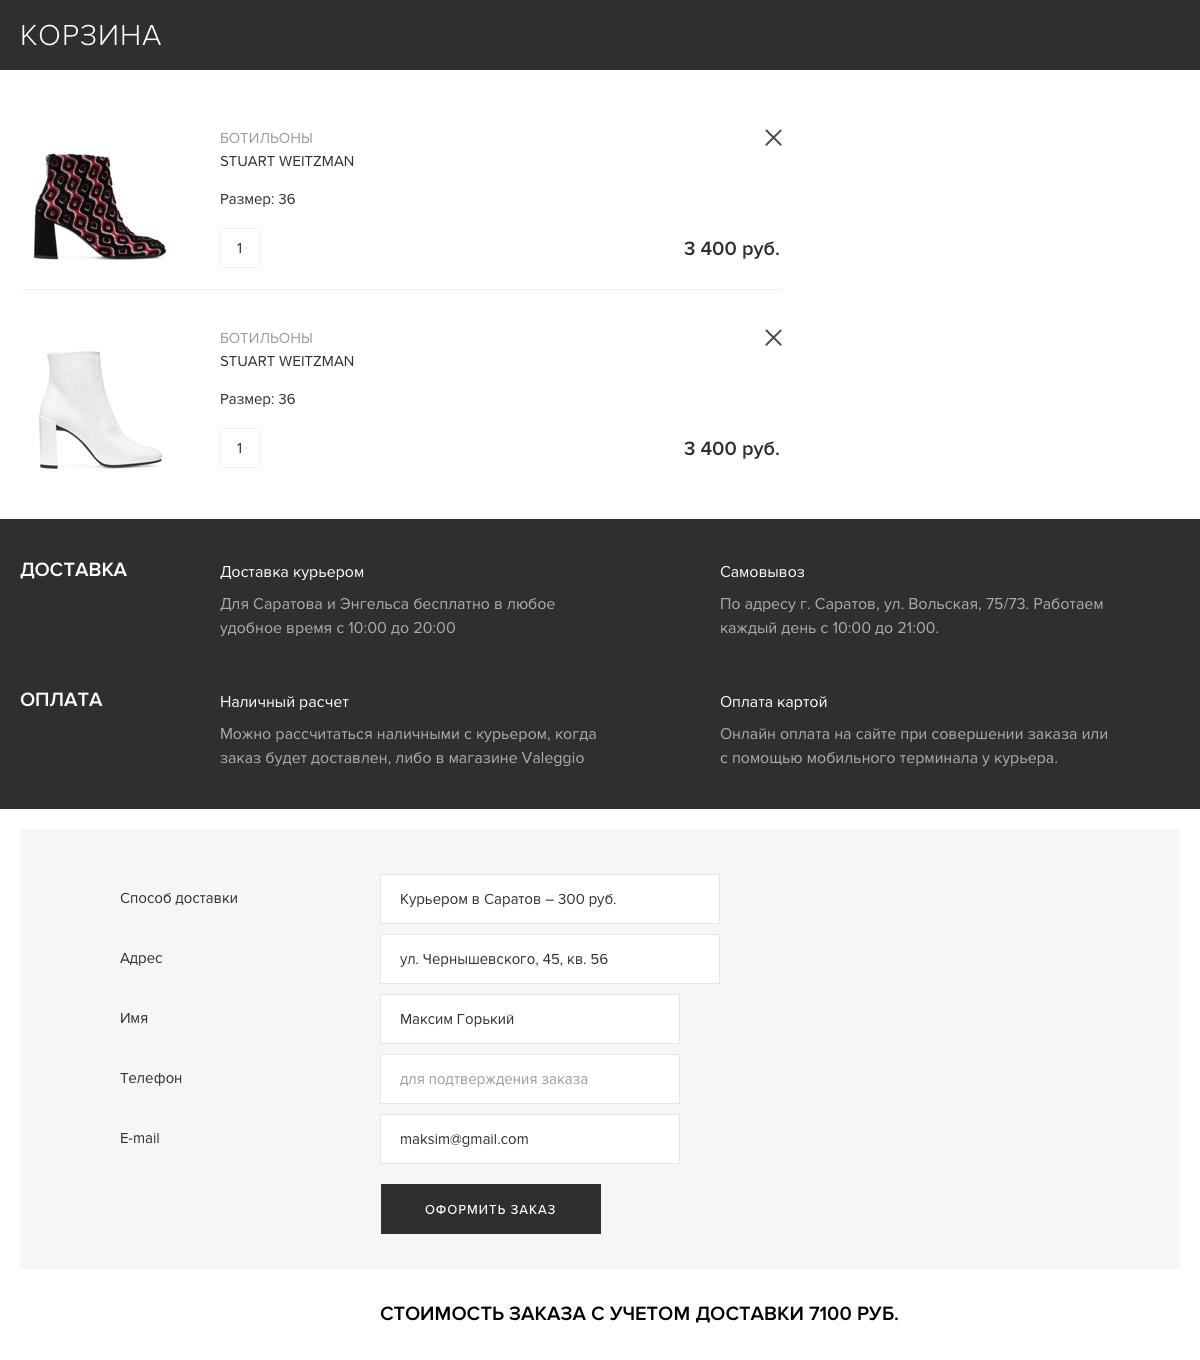The height and width of the screenshot is (1360, 1200).
Task: Click the name field Максим Горький
Action: 529,1019
